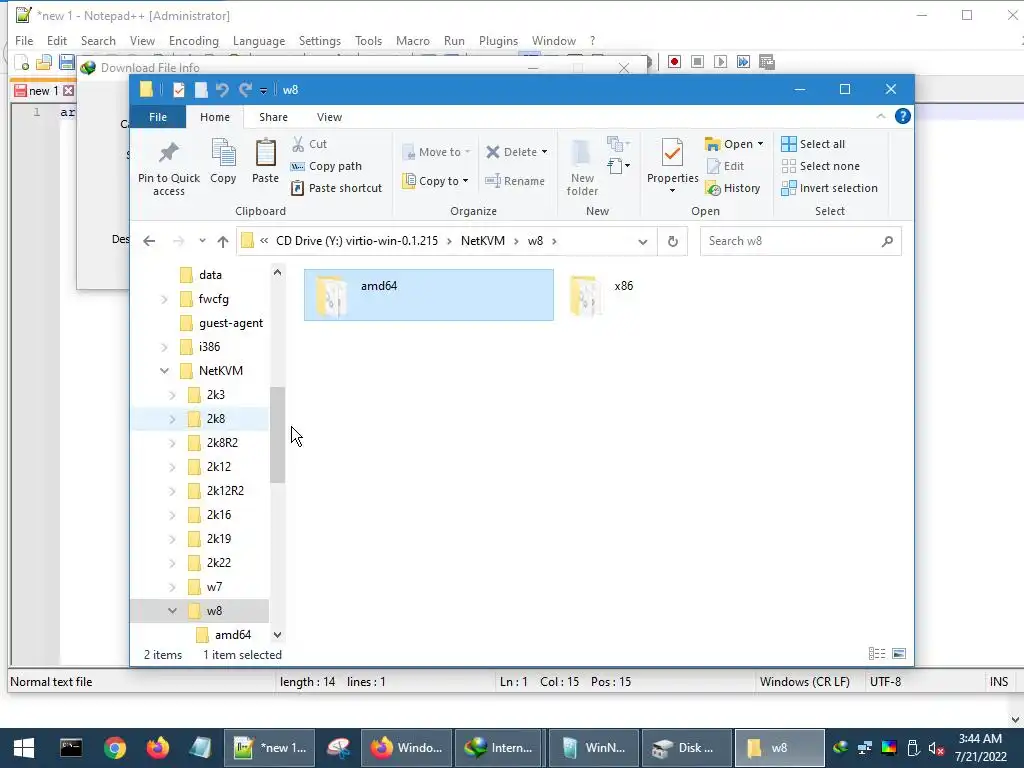Select 2k19 in the navigation tree
Image resolution: width=1024 pixels, height=768 pixels.
(x=219, y=539)
